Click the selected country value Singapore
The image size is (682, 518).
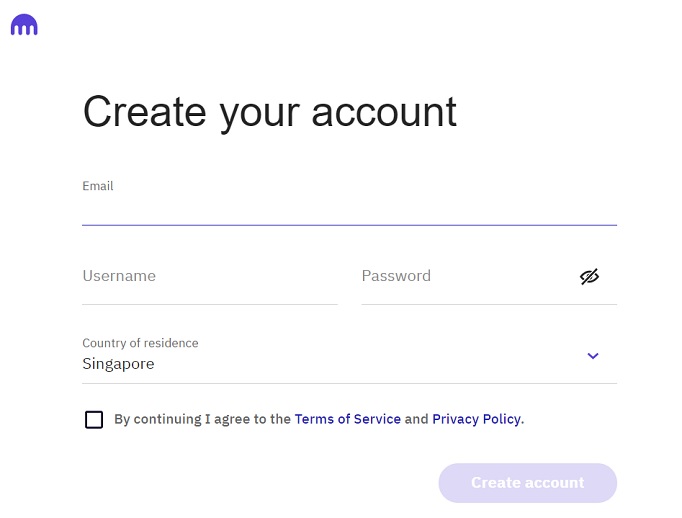tap(118, 364)
